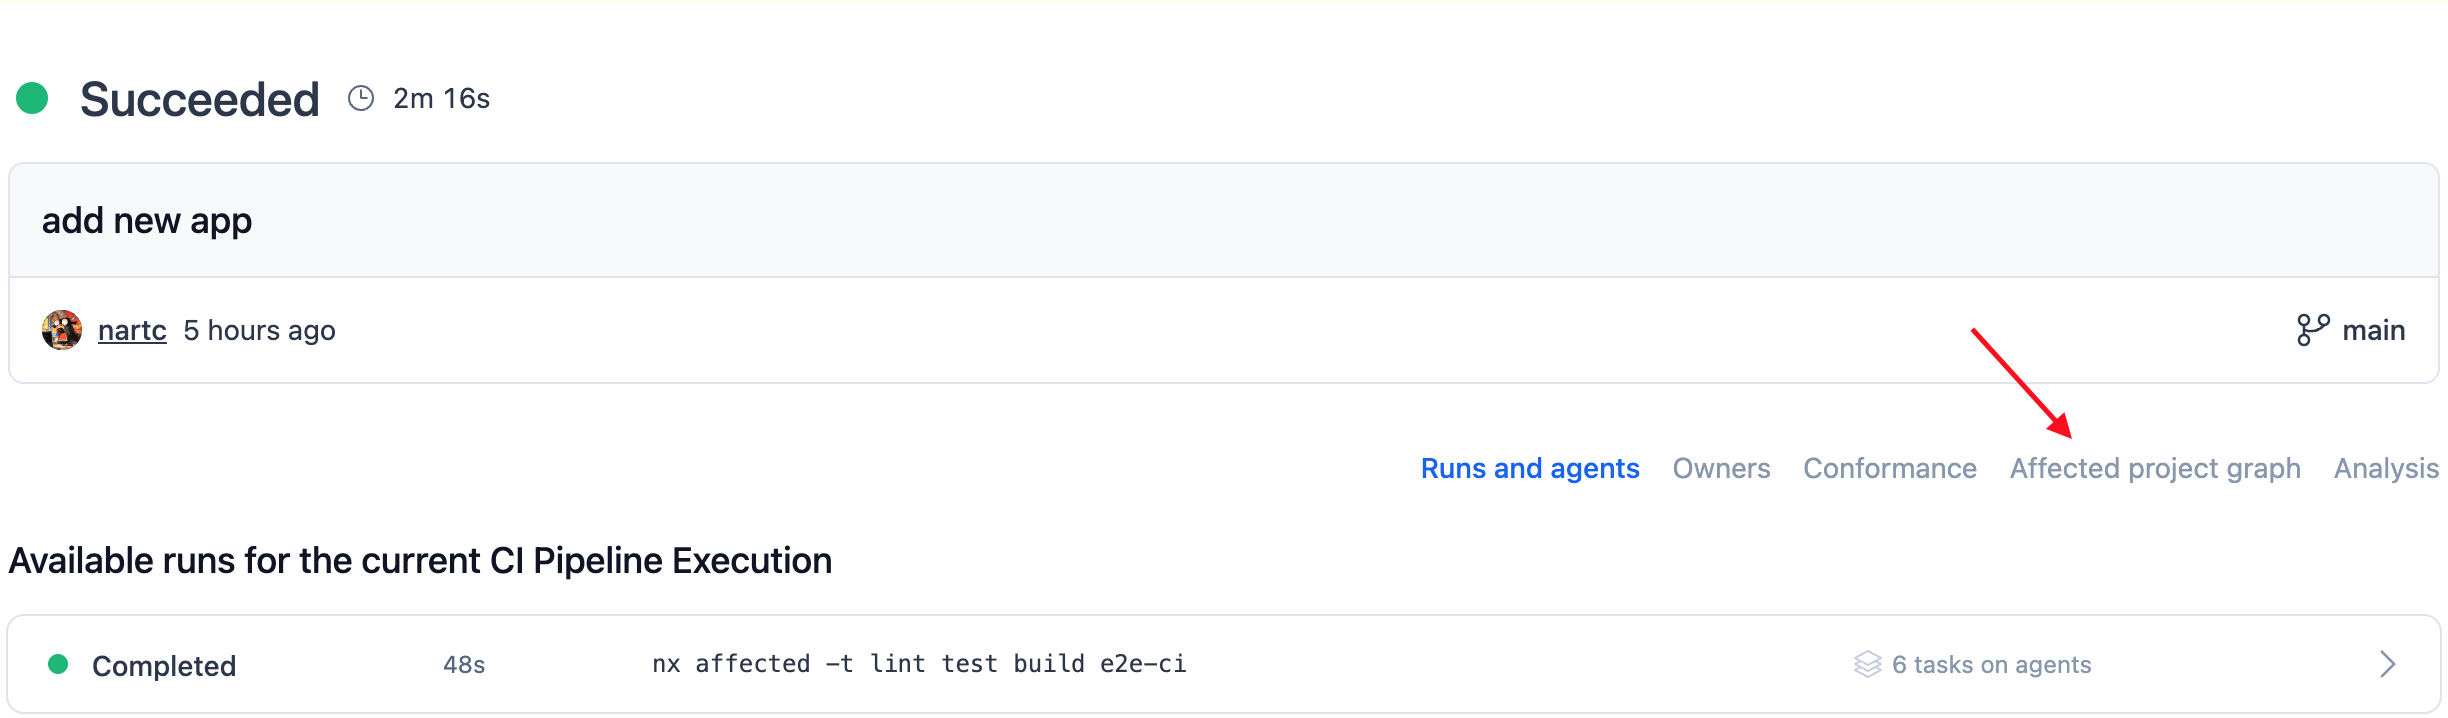Click the nx affected command text
The width and height of the screenshot is (2448, 718).
click(x=919, y=664)
